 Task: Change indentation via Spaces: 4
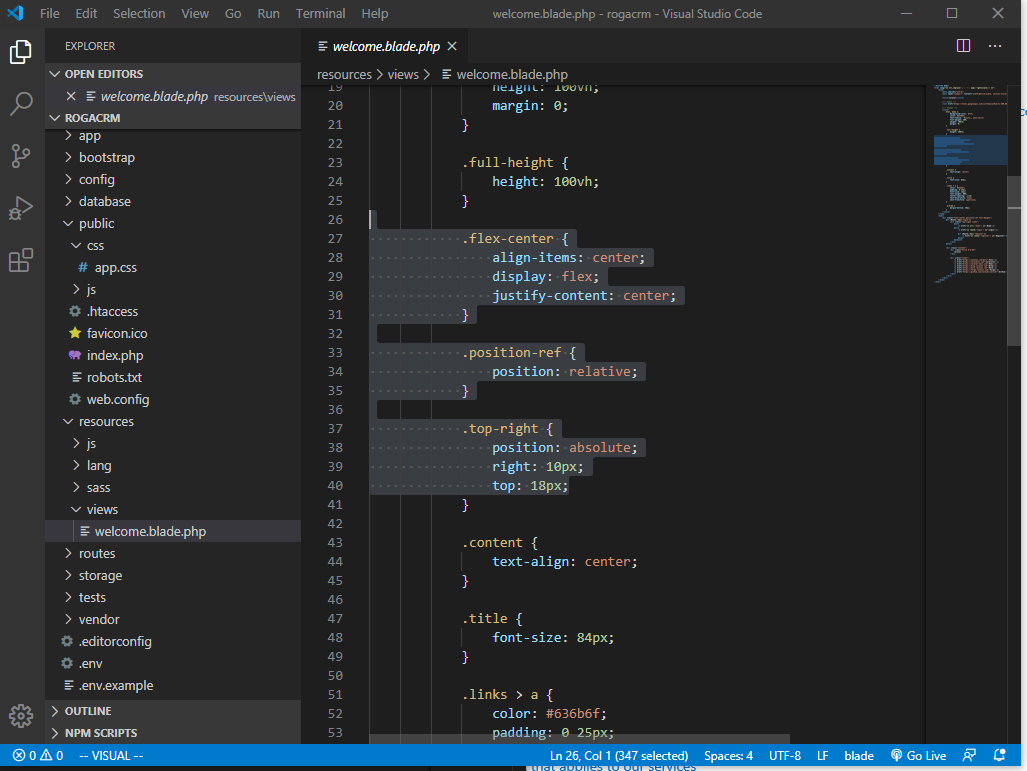728,756
